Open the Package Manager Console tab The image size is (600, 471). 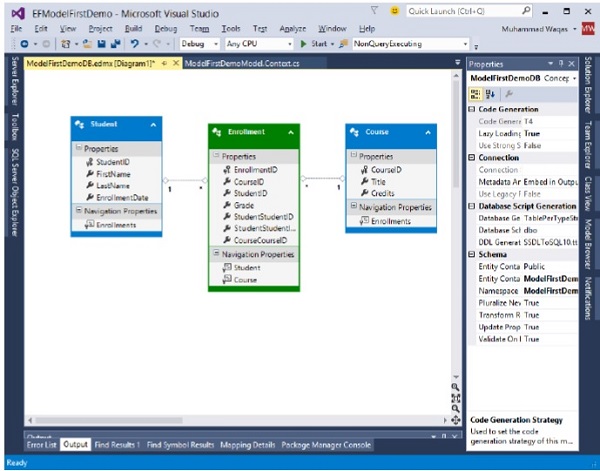point(327,444)
